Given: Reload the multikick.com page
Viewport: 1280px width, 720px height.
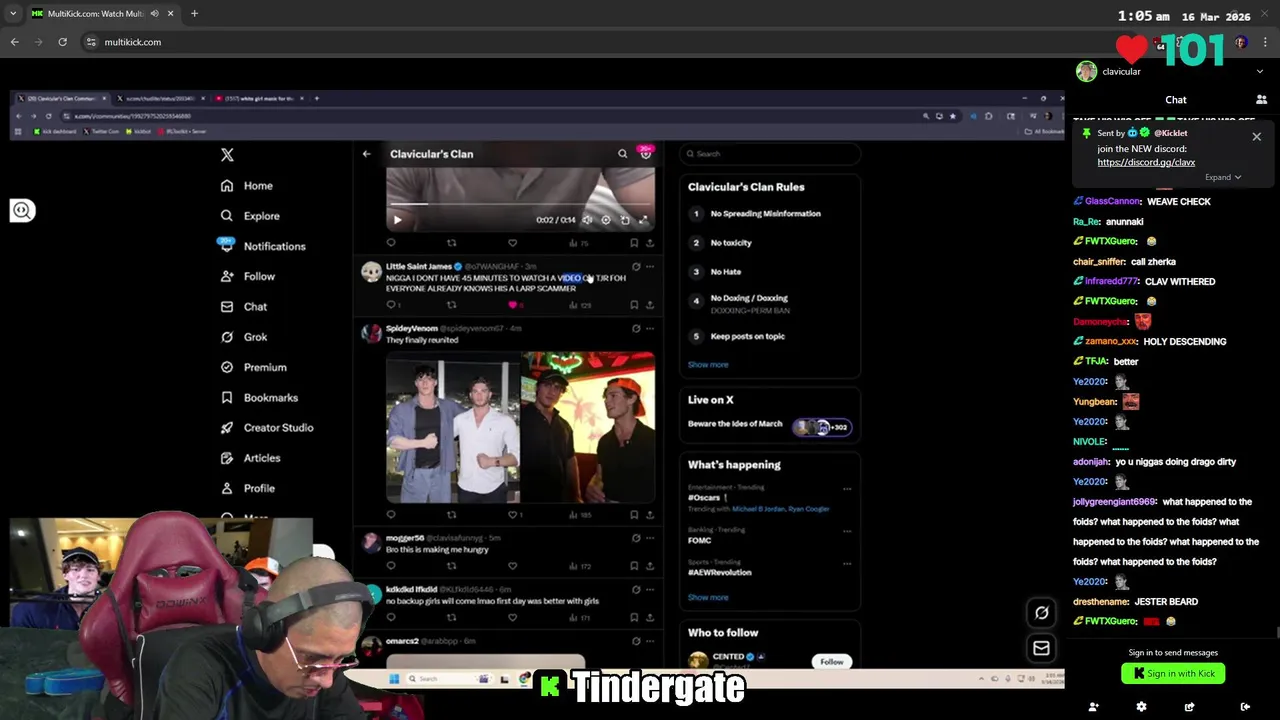Looking at the screenshot, I should [62, 42].
